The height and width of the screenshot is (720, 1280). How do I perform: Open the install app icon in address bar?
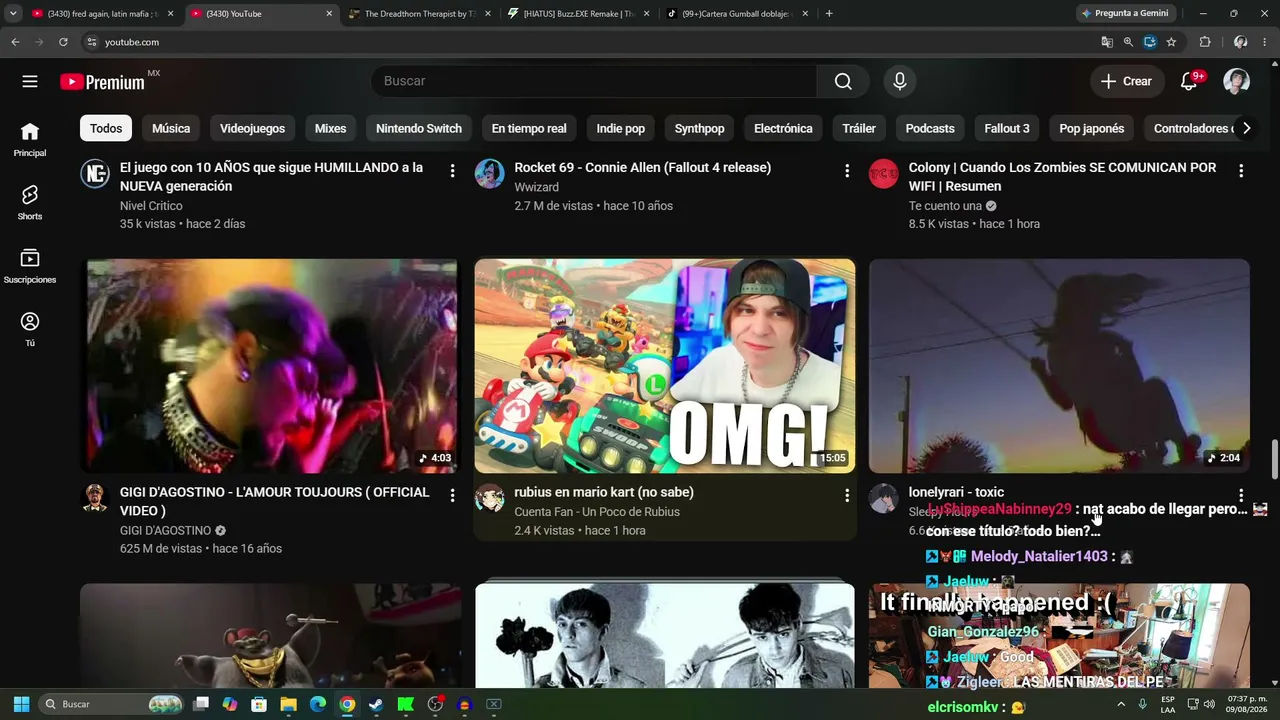pos(1150,42)
